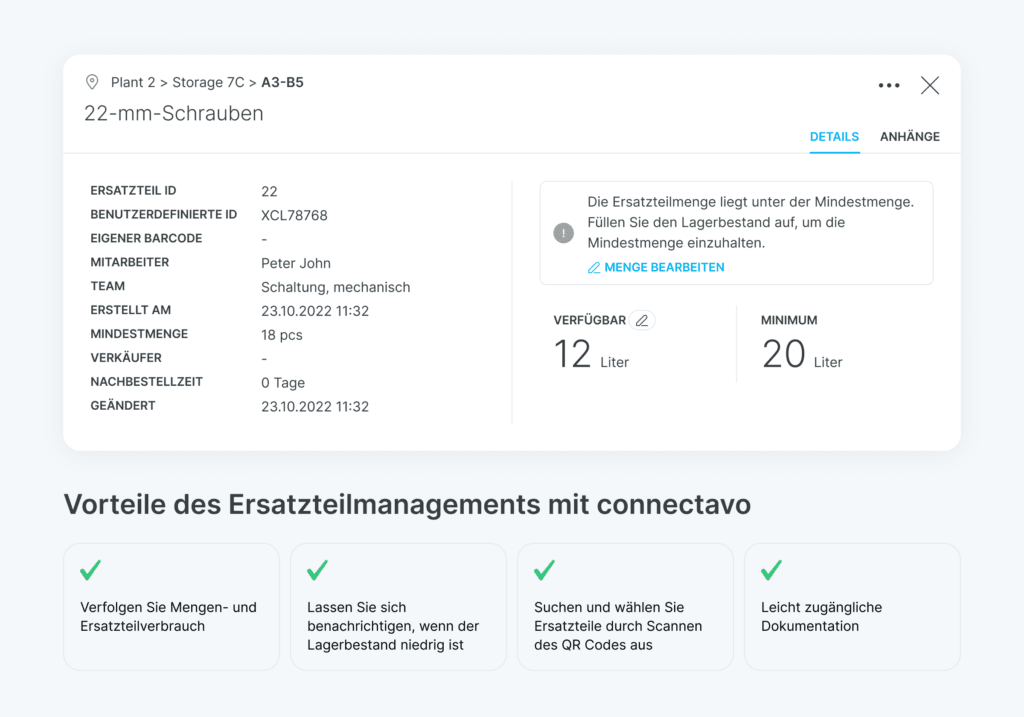Viewport: 1024px width, 717px height.
Task: Click the 22-mm-Schrauben title
Action: tap(174, 114)
